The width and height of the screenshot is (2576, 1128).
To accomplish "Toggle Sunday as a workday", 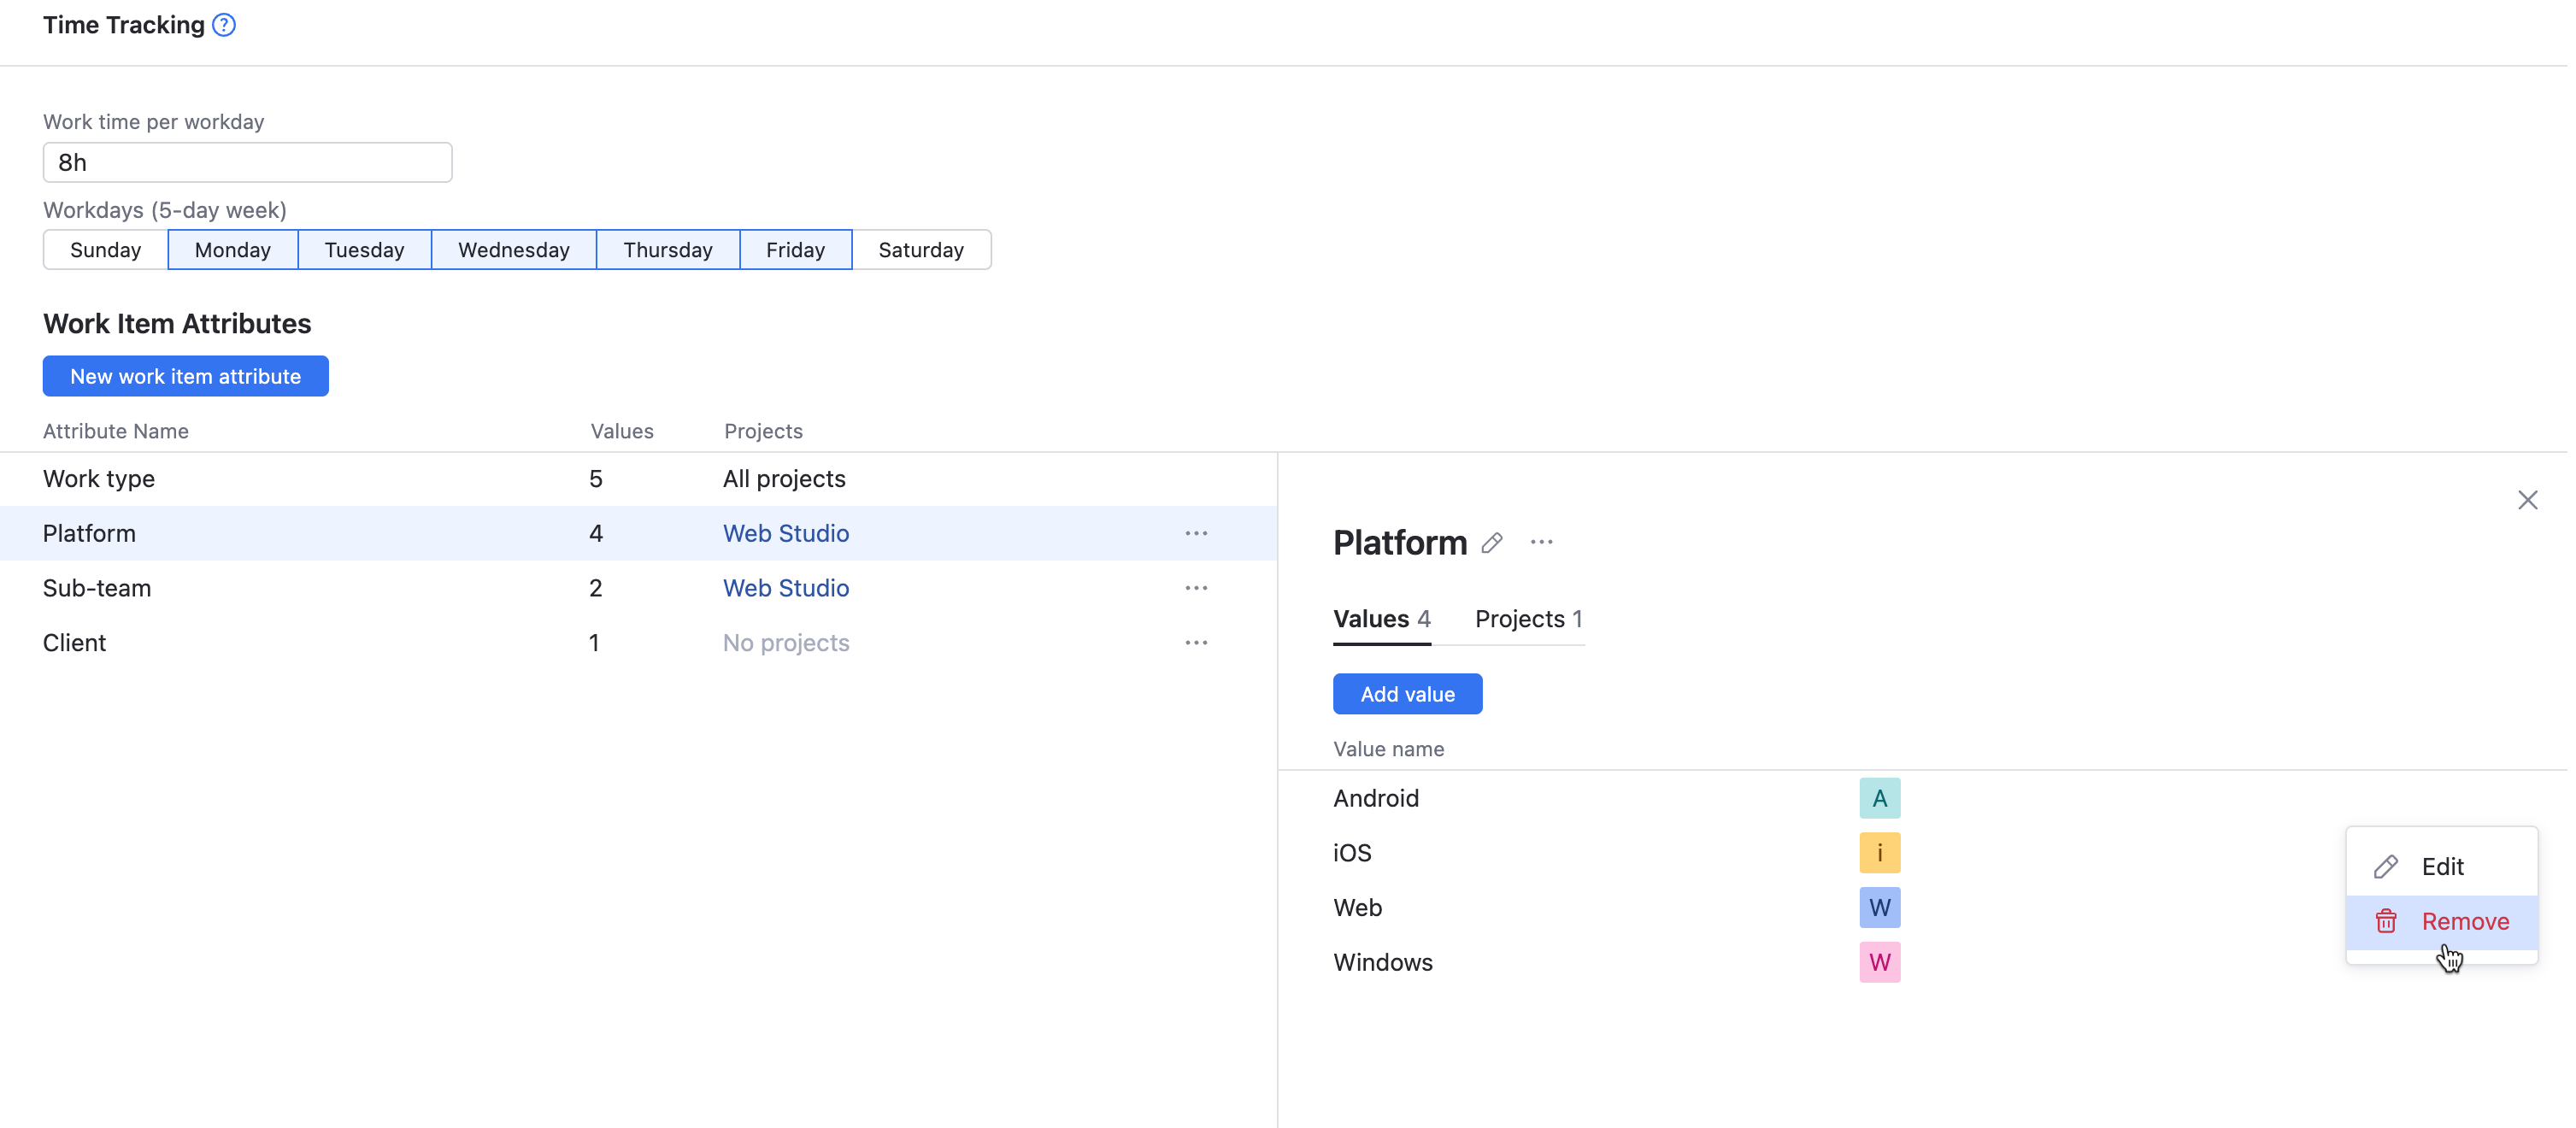I will pyautogui.click(x=105, y=250).
